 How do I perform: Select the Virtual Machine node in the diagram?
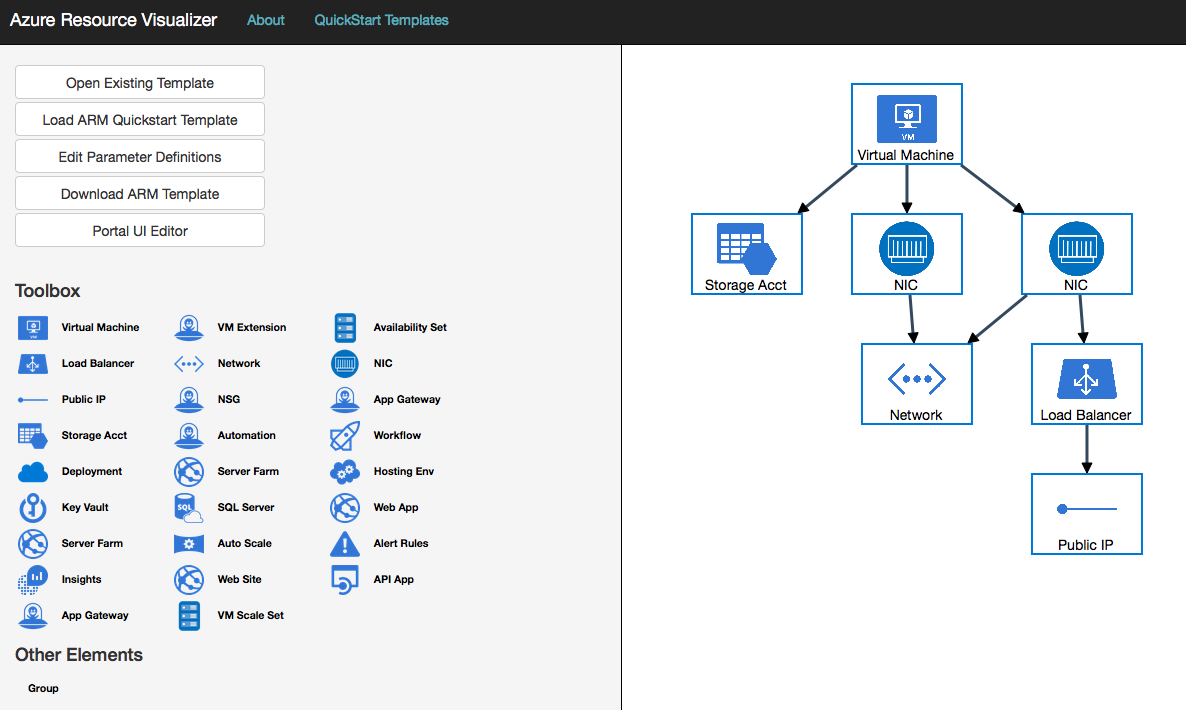906,122
